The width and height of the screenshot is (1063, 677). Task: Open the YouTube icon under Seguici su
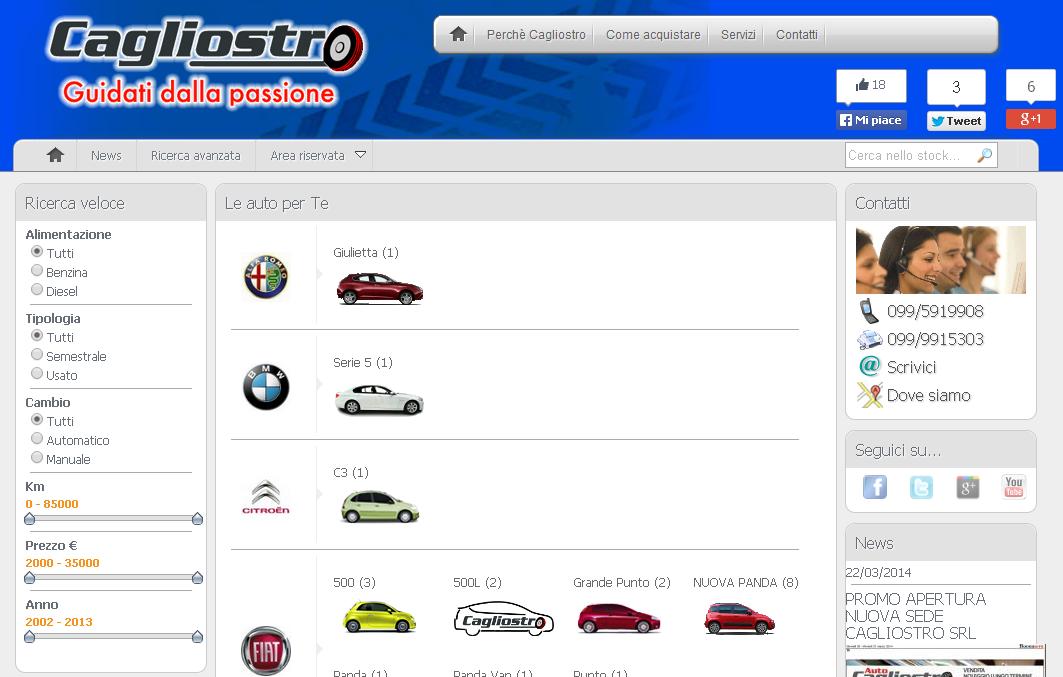click(x=1014, y=487)
